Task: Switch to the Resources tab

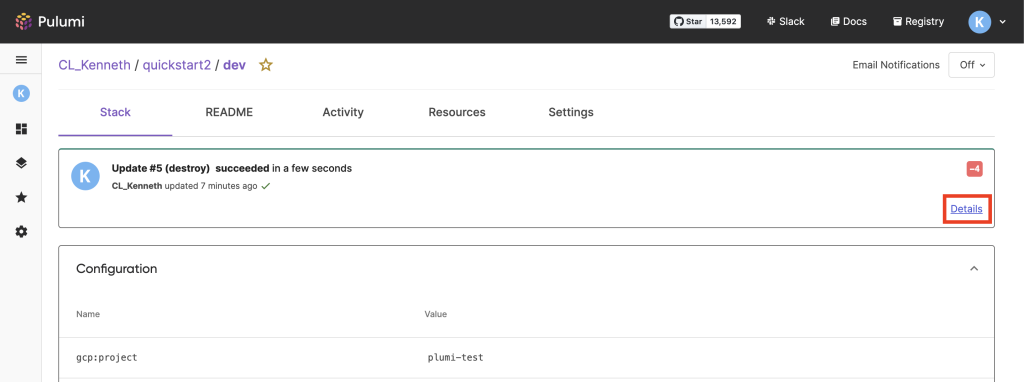Action: pos(456,112)
